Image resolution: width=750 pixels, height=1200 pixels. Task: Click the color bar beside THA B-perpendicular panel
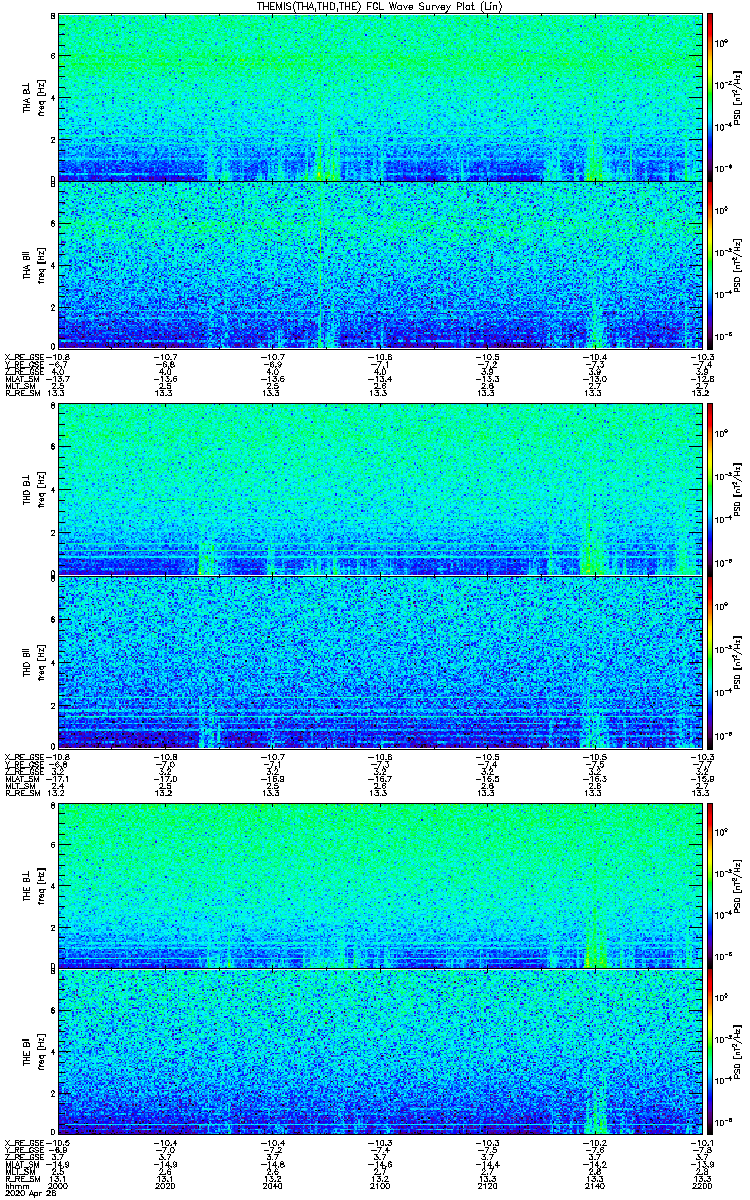click(710, 97)
